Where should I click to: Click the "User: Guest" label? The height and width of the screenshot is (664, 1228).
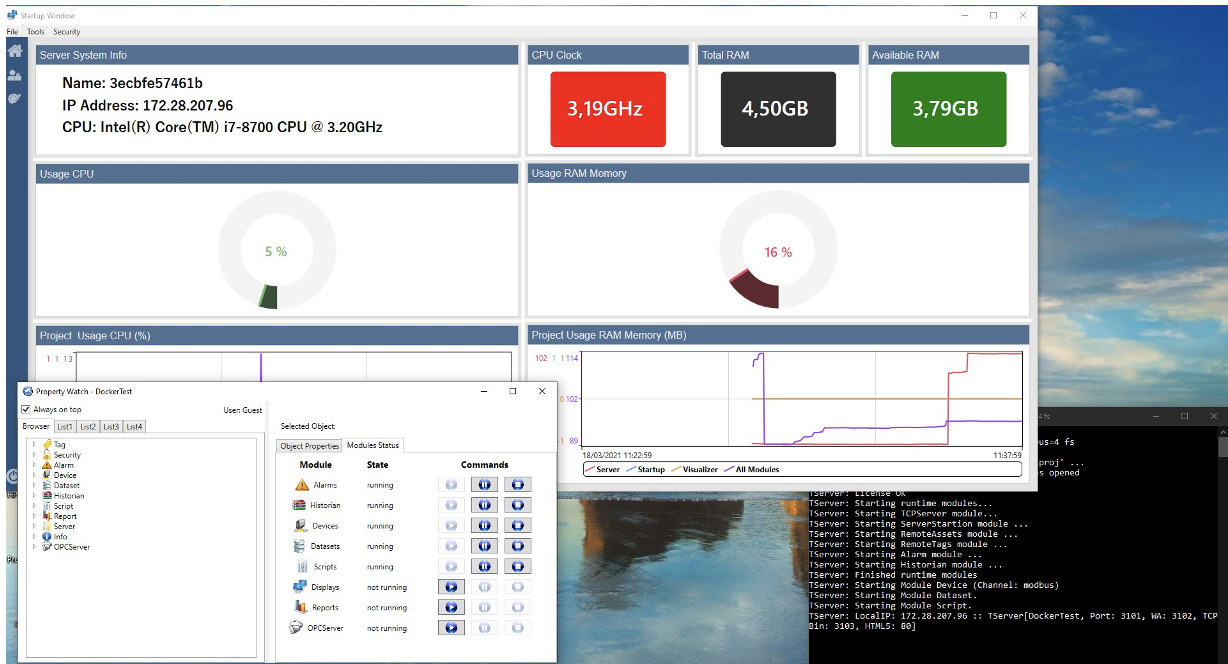coord(243,410)
